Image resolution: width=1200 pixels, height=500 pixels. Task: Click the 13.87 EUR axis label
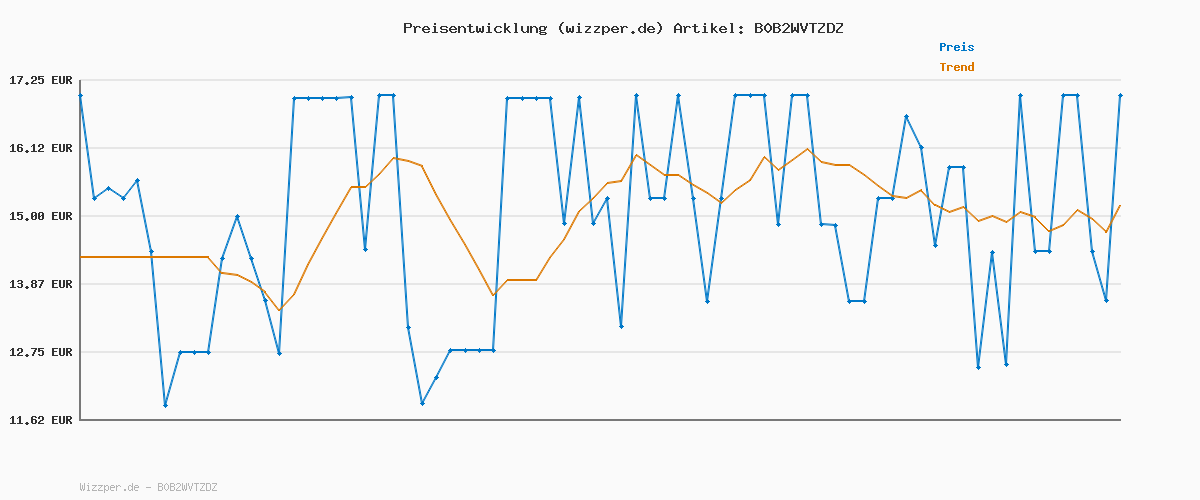tap(41, 284)
